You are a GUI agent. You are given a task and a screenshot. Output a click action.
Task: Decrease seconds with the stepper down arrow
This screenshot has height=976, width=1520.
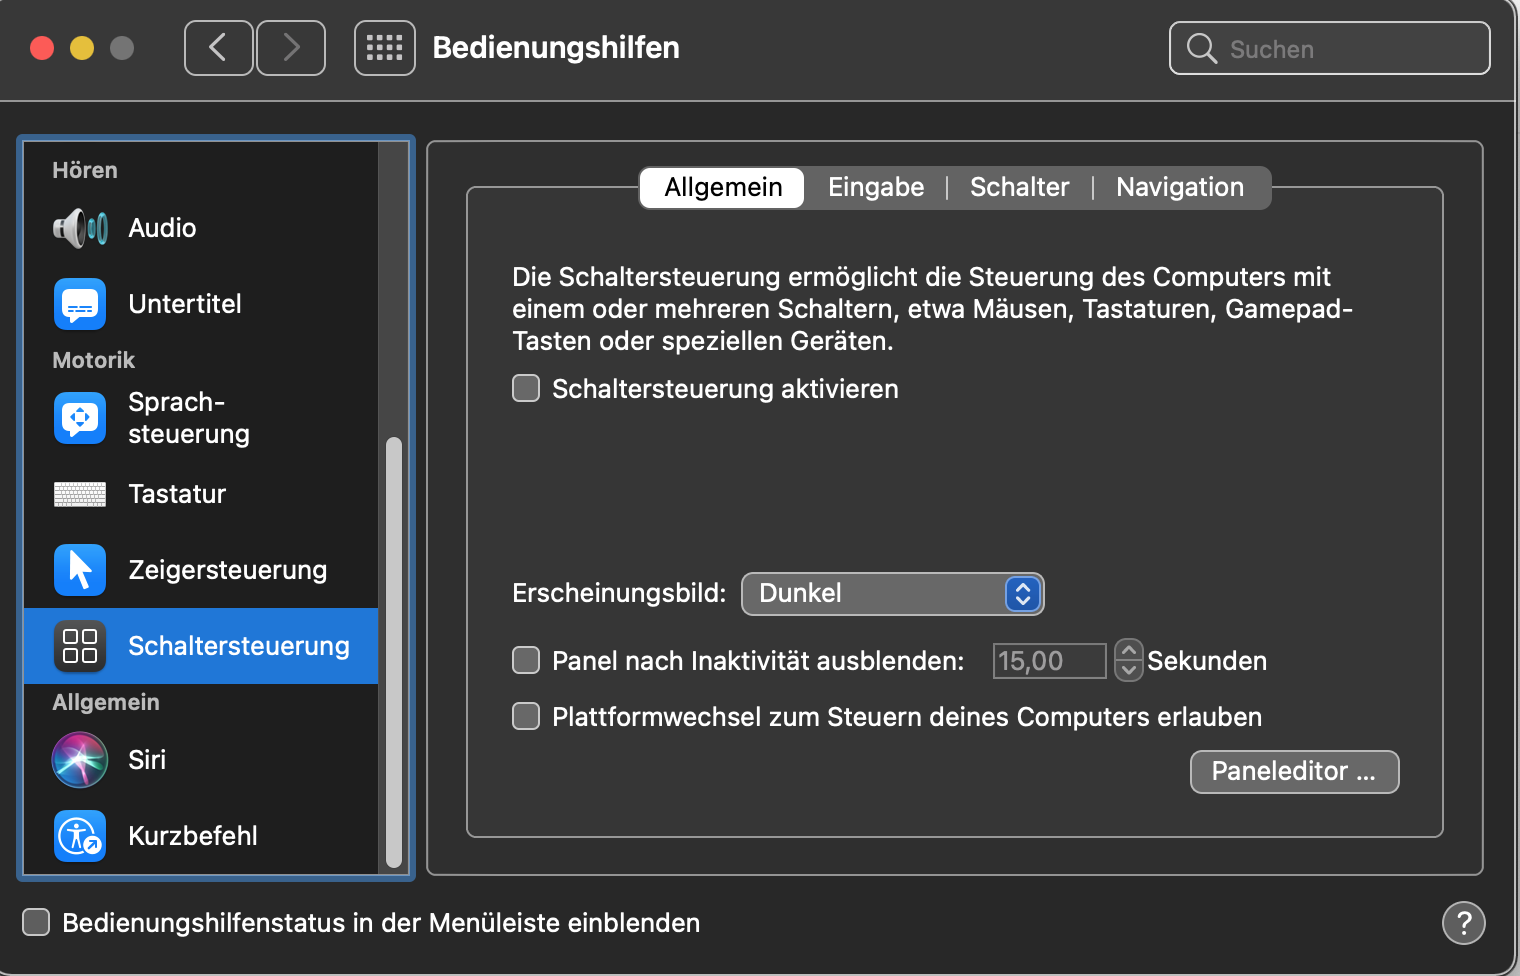[1129, 670]
